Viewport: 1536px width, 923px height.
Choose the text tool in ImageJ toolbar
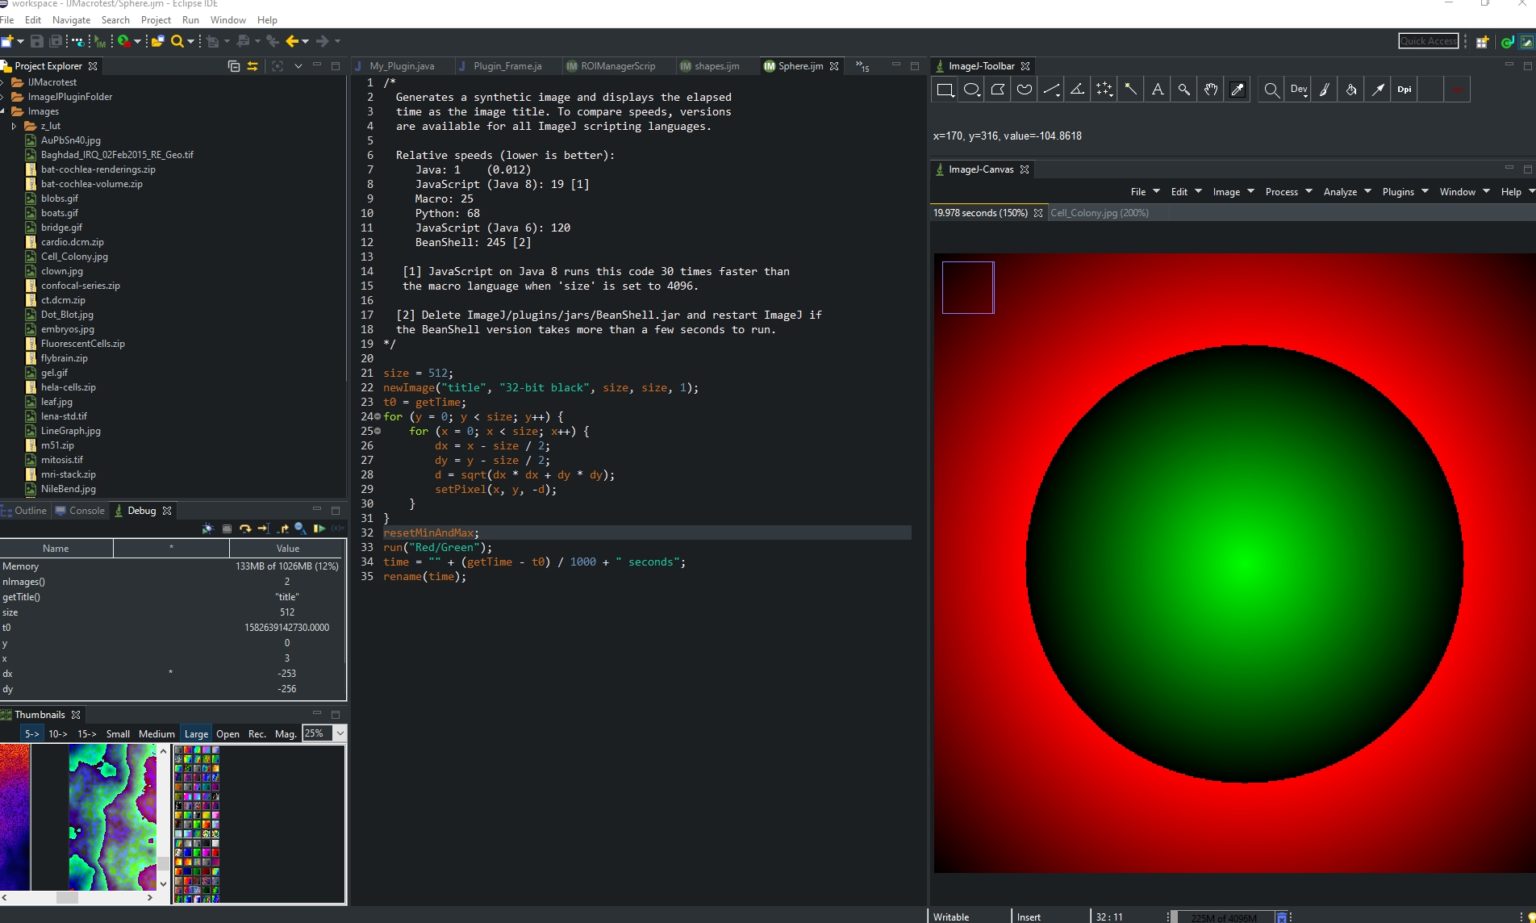pos(1157,88)
